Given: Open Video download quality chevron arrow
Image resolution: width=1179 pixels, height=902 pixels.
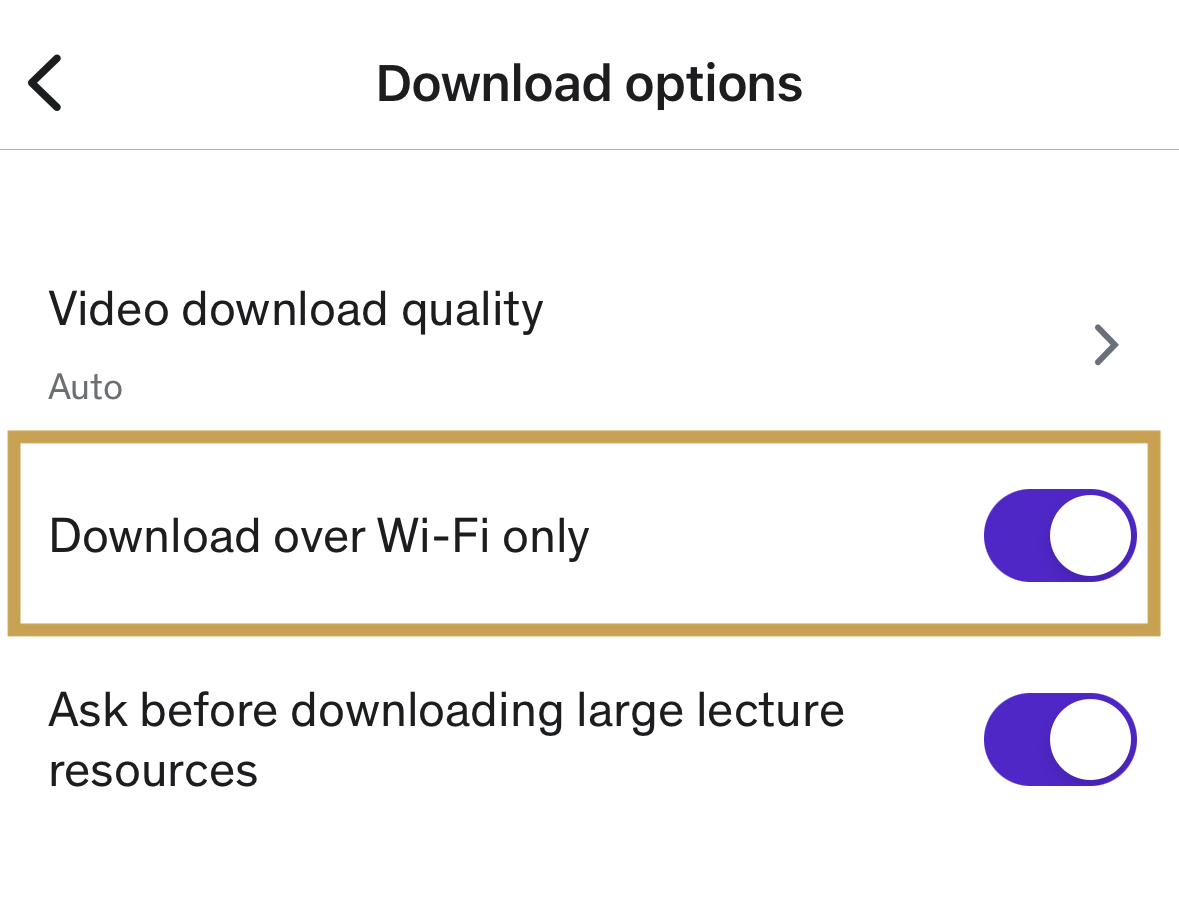Looking at the screenshot, I should pos(1105,345).
